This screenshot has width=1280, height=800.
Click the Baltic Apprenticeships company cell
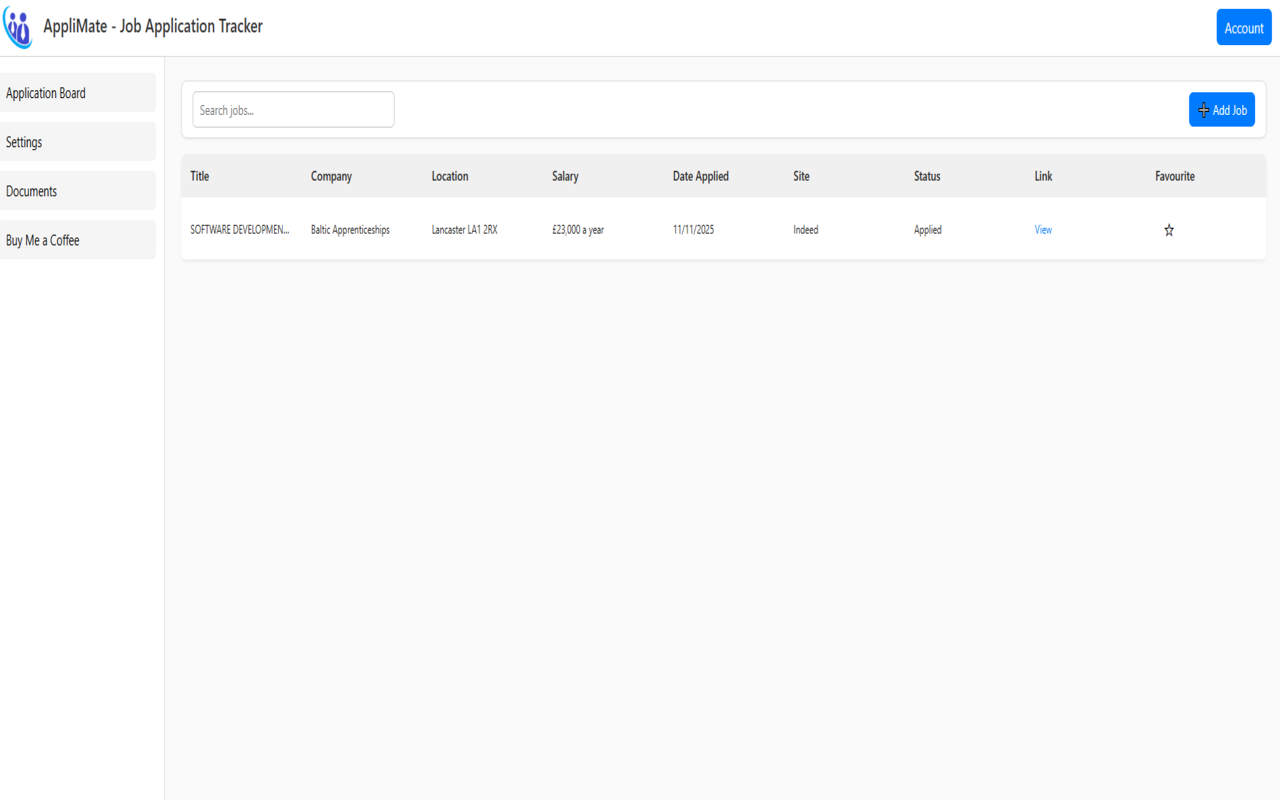(352, 229)
